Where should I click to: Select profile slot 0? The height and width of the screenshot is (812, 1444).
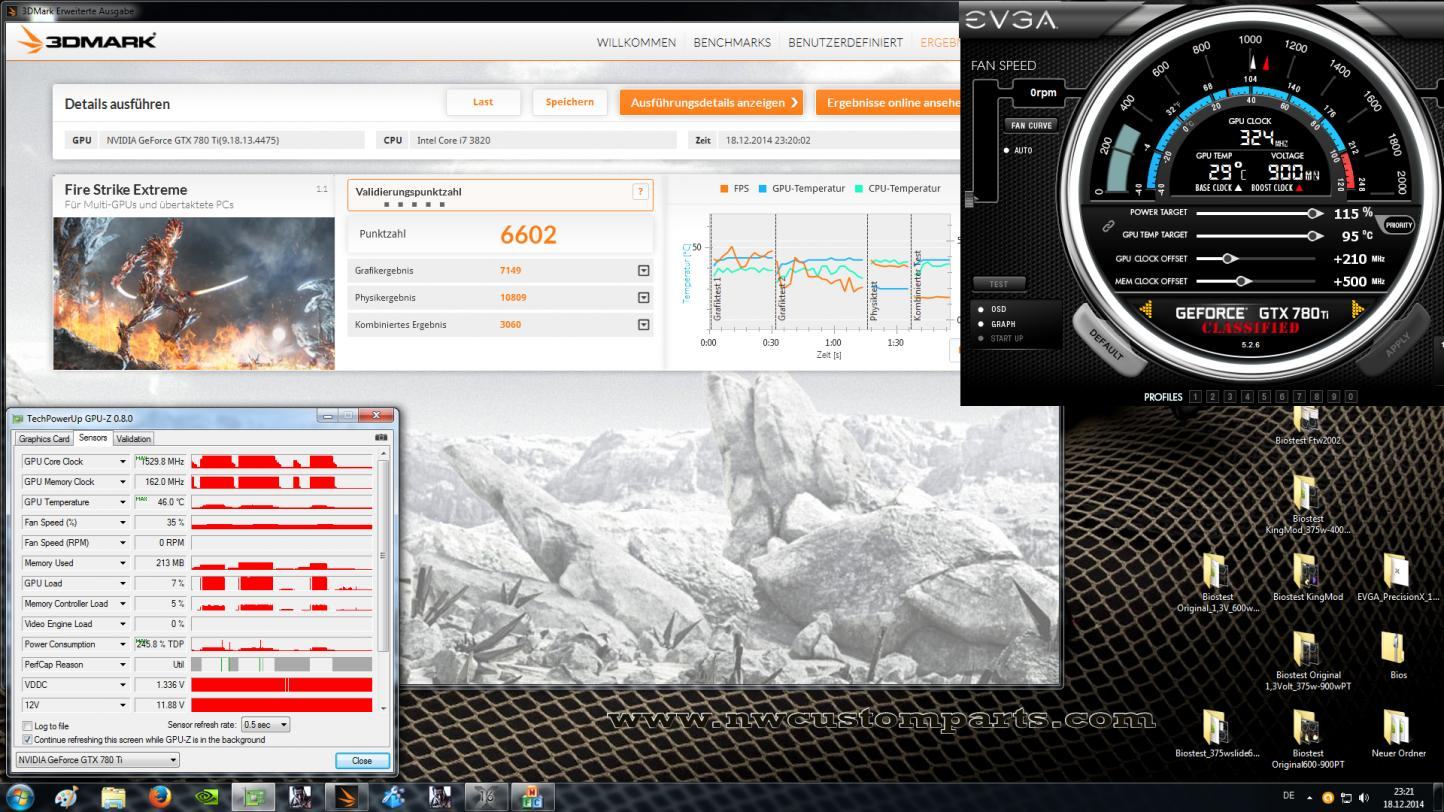point(1350,397)
